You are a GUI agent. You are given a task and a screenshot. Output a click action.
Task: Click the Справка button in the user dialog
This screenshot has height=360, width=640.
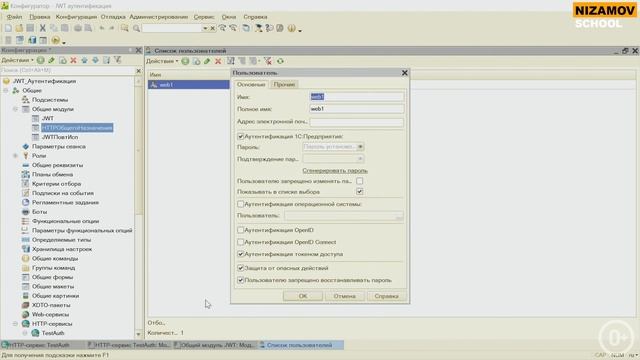click(x=386, y=296)
